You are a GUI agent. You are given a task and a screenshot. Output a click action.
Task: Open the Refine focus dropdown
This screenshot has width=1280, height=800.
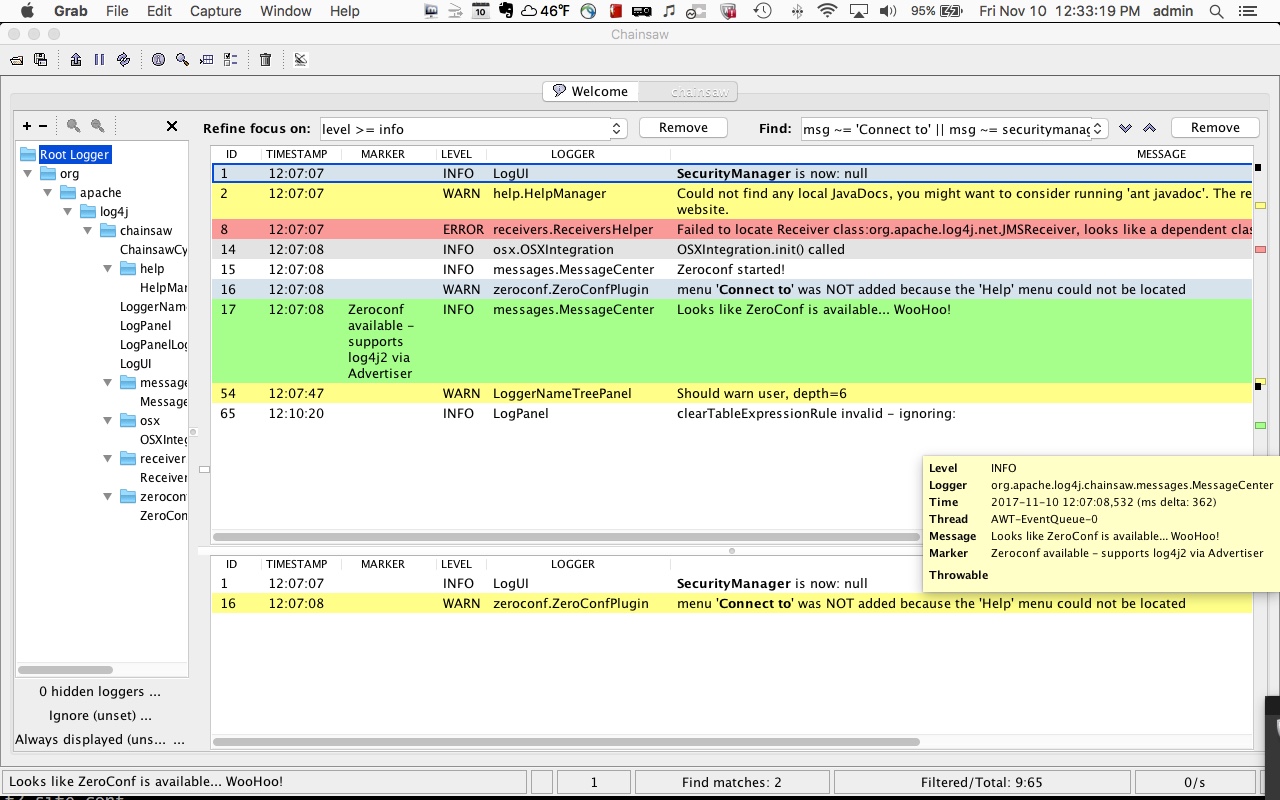[617, 129]
